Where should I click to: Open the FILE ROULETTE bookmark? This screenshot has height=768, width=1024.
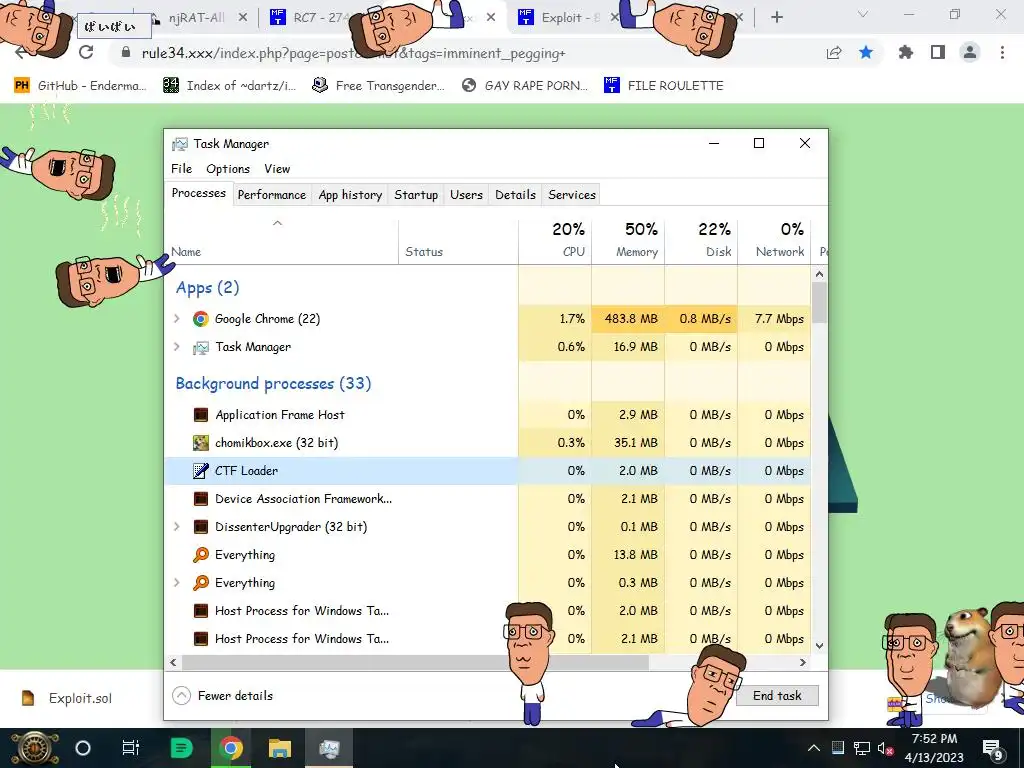[x=664, y=86]
